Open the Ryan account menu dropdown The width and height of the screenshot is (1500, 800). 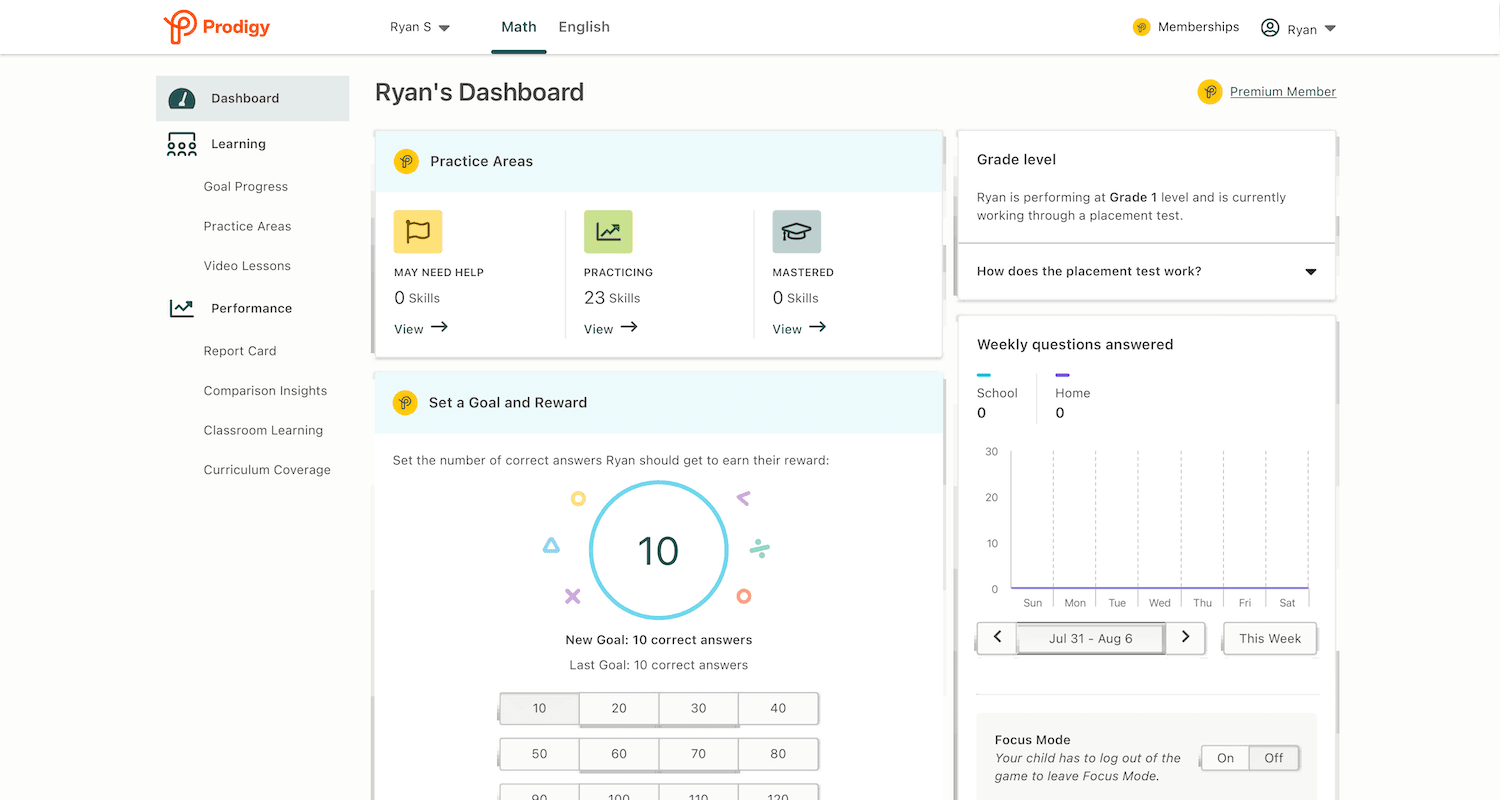[x=1299, y=28]
